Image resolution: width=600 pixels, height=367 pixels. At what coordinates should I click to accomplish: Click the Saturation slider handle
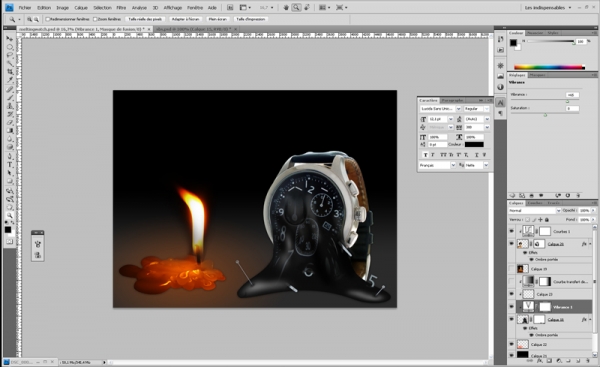coord(545,115)
